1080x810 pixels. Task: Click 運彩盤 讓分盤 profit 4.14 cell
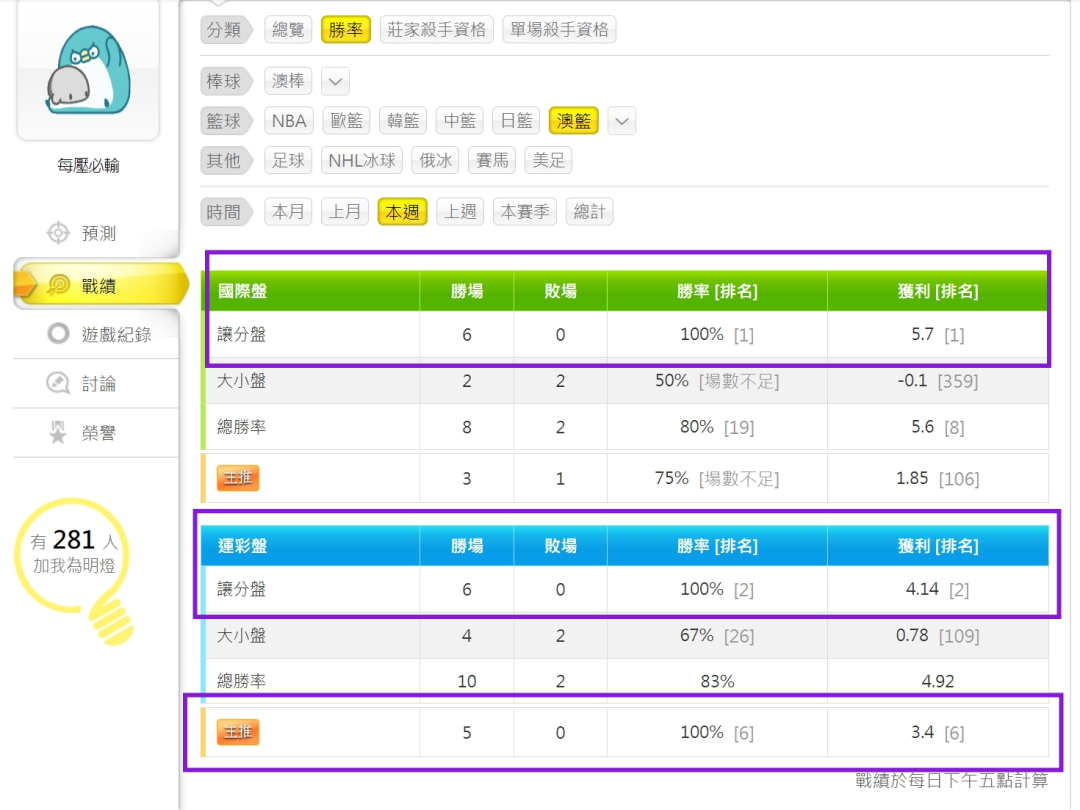(937, 589)
